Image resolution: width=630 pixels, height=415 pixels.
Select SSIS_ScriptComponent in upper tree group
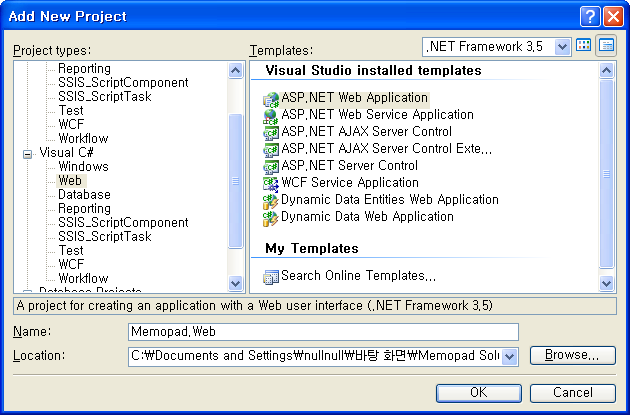[x=123, y=83]
